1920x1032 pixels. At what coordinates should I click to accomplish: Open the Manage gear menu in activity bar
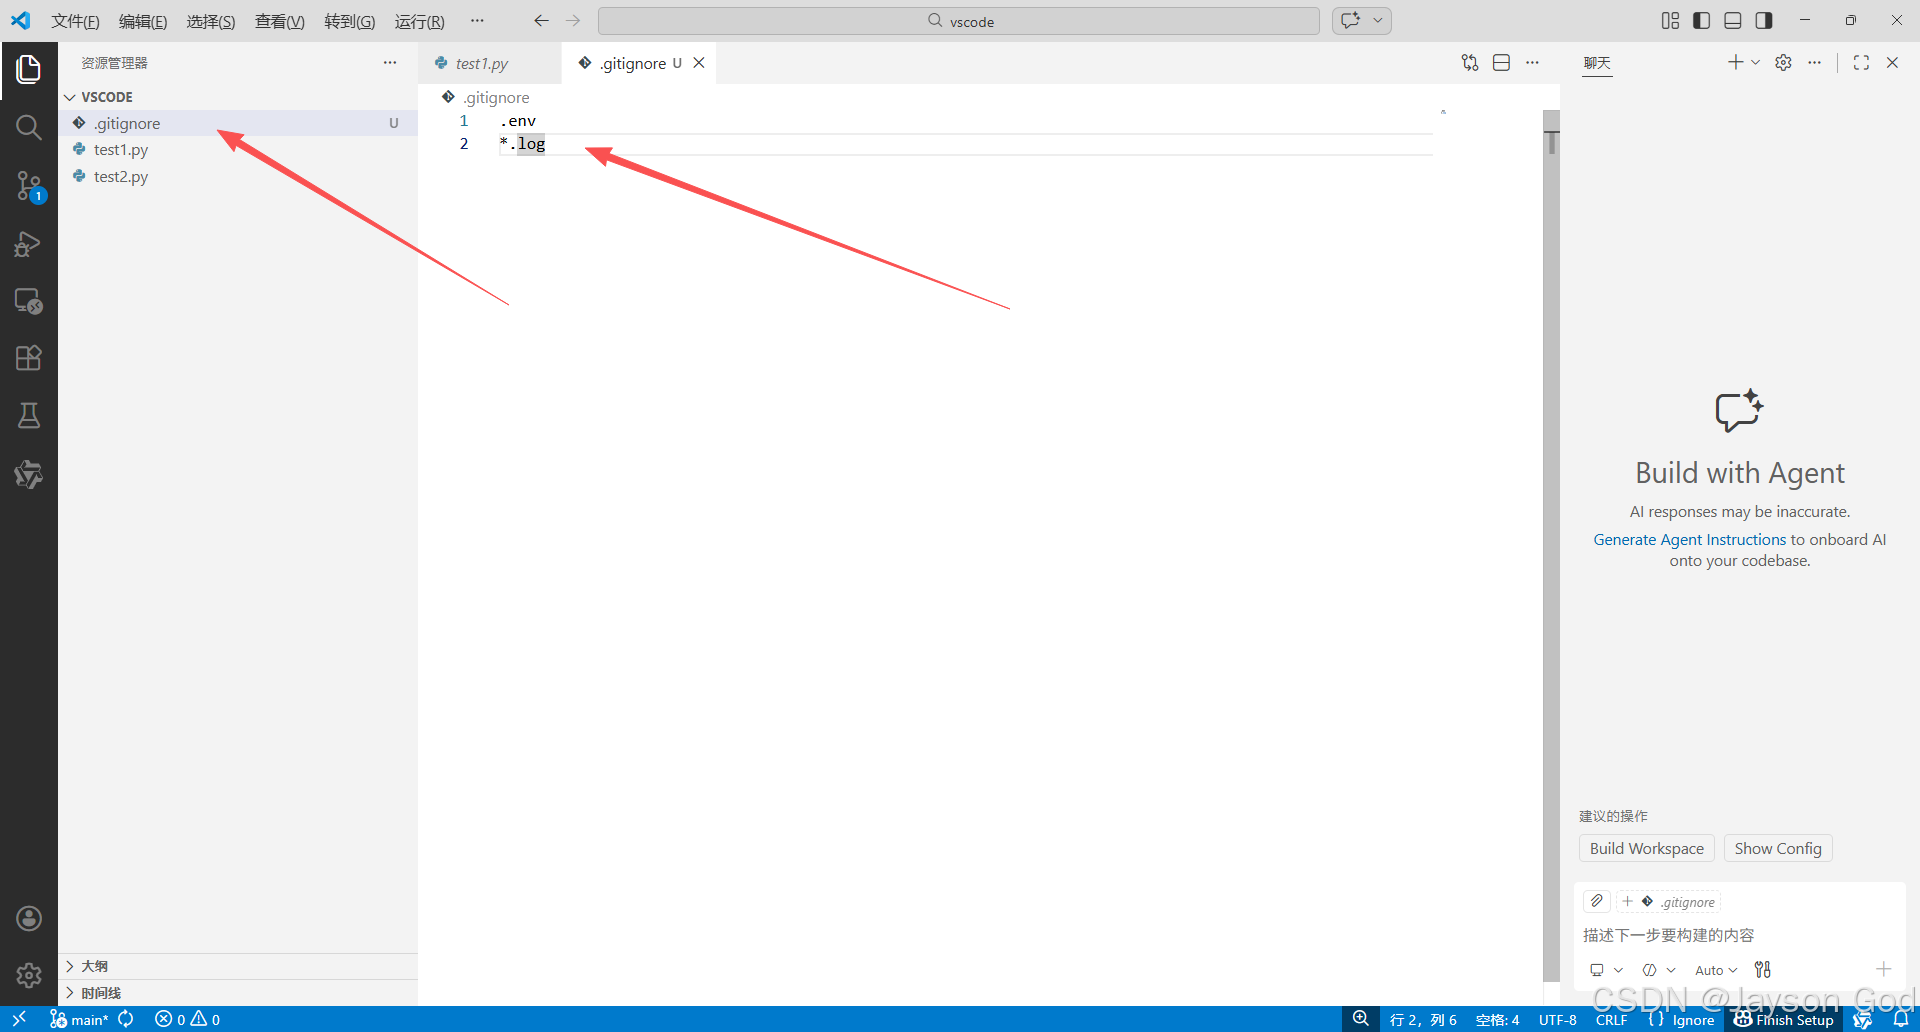(29, 975)
